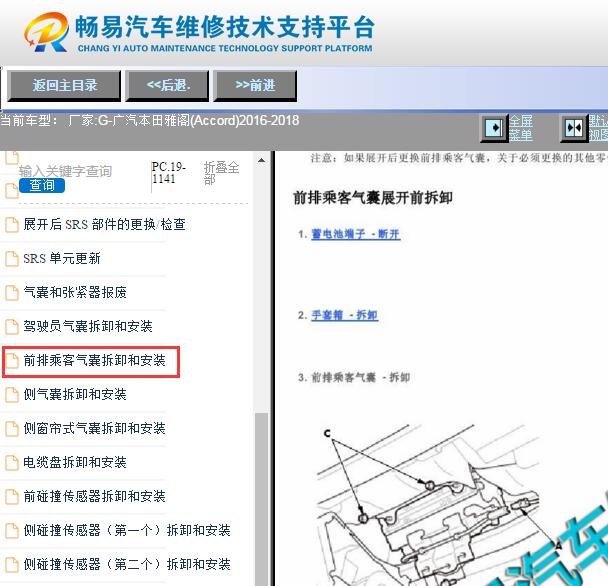Viewport: 608px width, 586px height.
Task: Open 侧窗帘式气囊拆卸和安装 item
Action: tap(94, 428)
